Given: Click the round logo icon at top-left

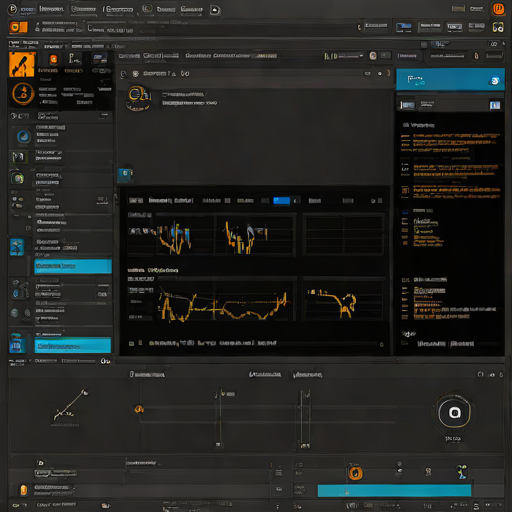Looking at the screenshot, I should coord(12,9).
